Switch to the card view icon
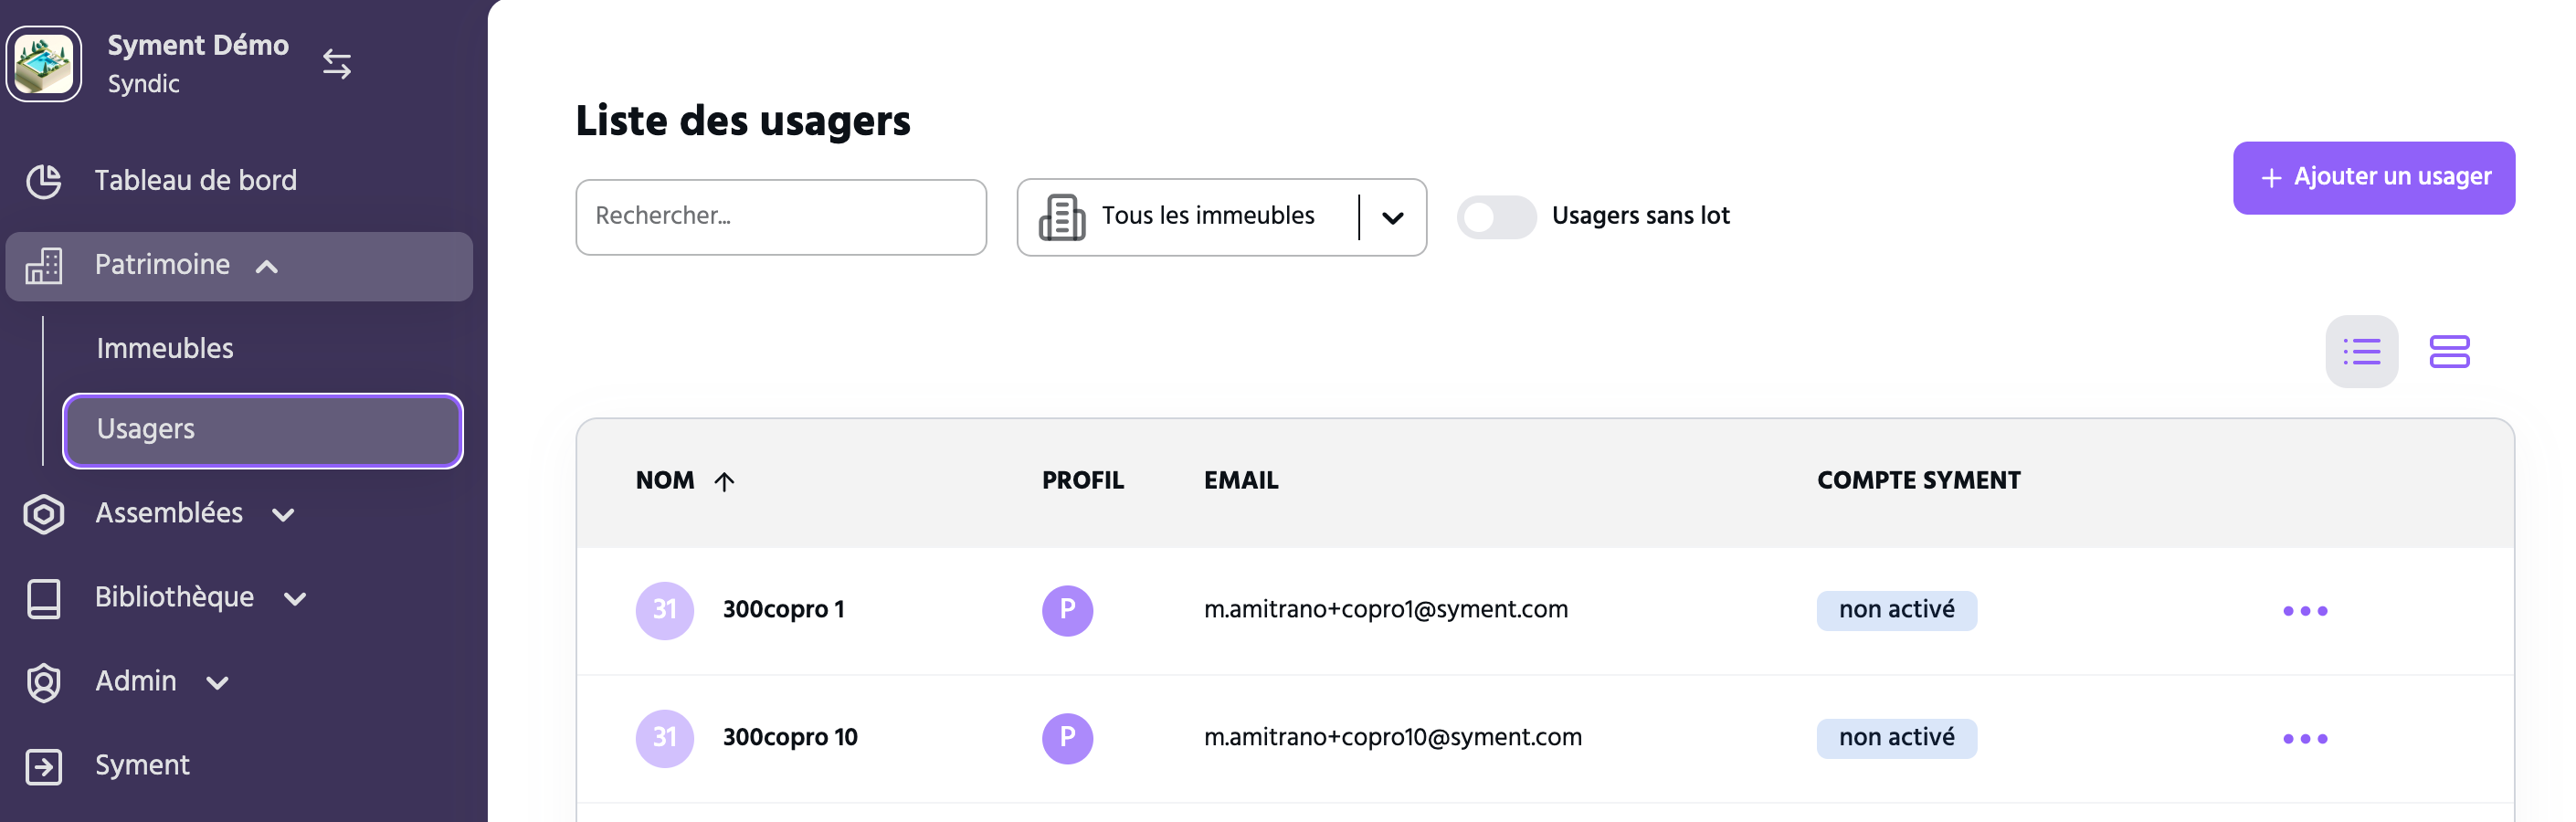This screenshot has width=2576, height=822. pyautogui.click(x=2449, y=352)
